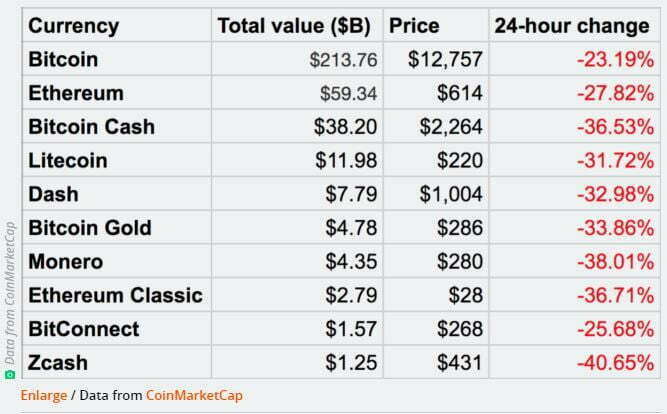Click the Monero -38.01% change value

(x=615, y=261)
